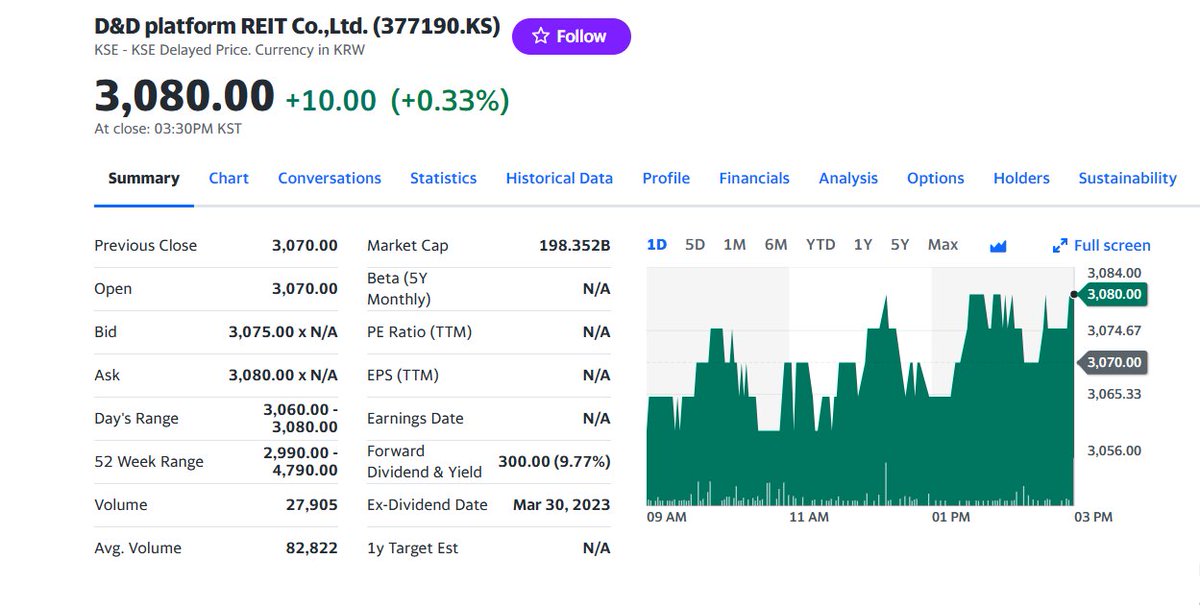Viewport: 1200px width, 608px height.
Task: Switch to the Chart tab
Action: (x=229, y=178)
